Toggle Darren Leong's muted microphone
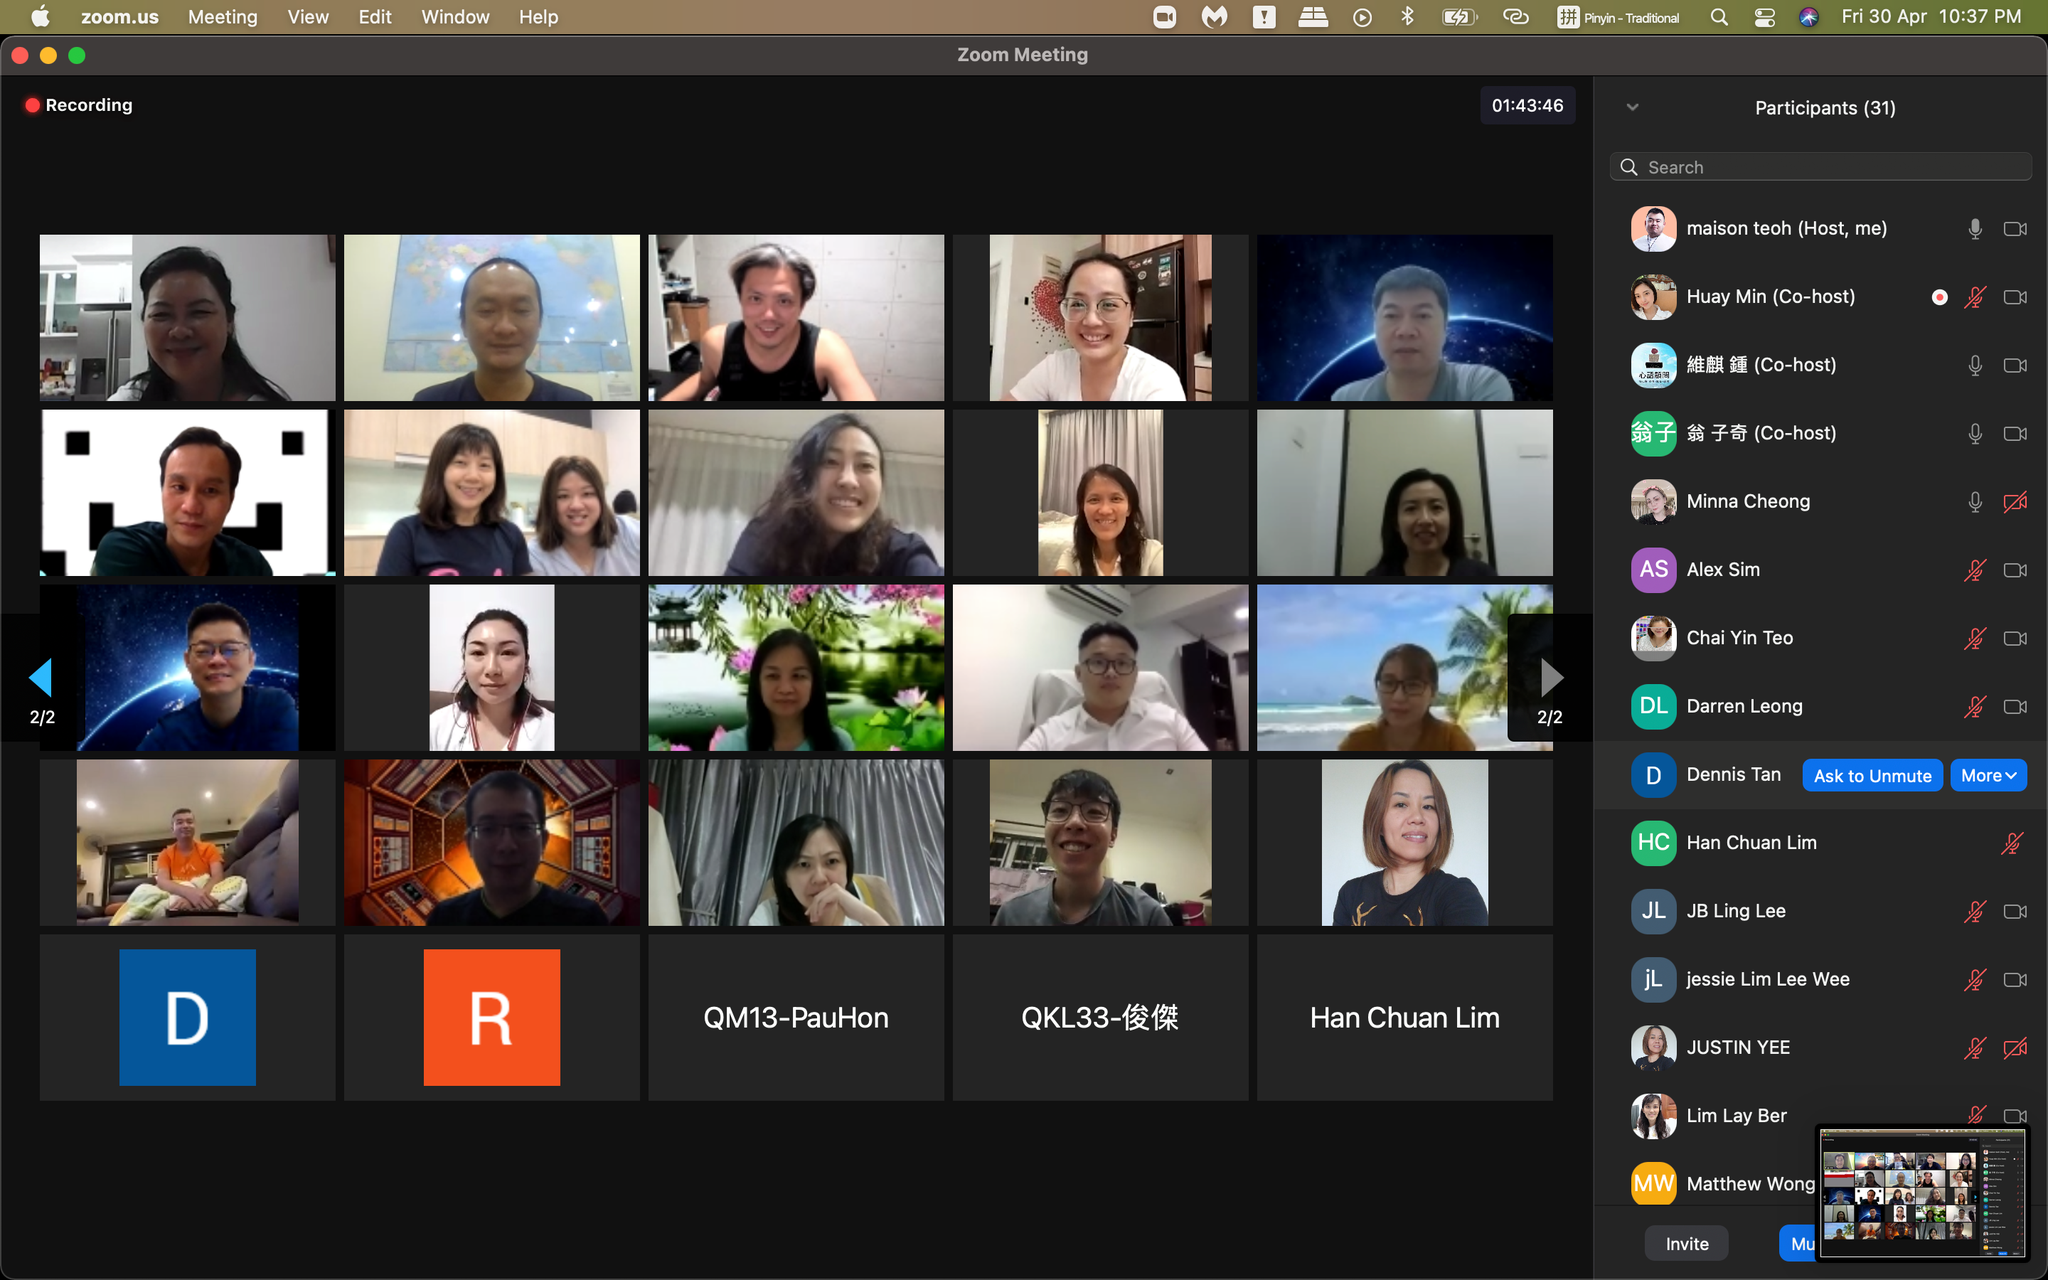 [1974, 707]
